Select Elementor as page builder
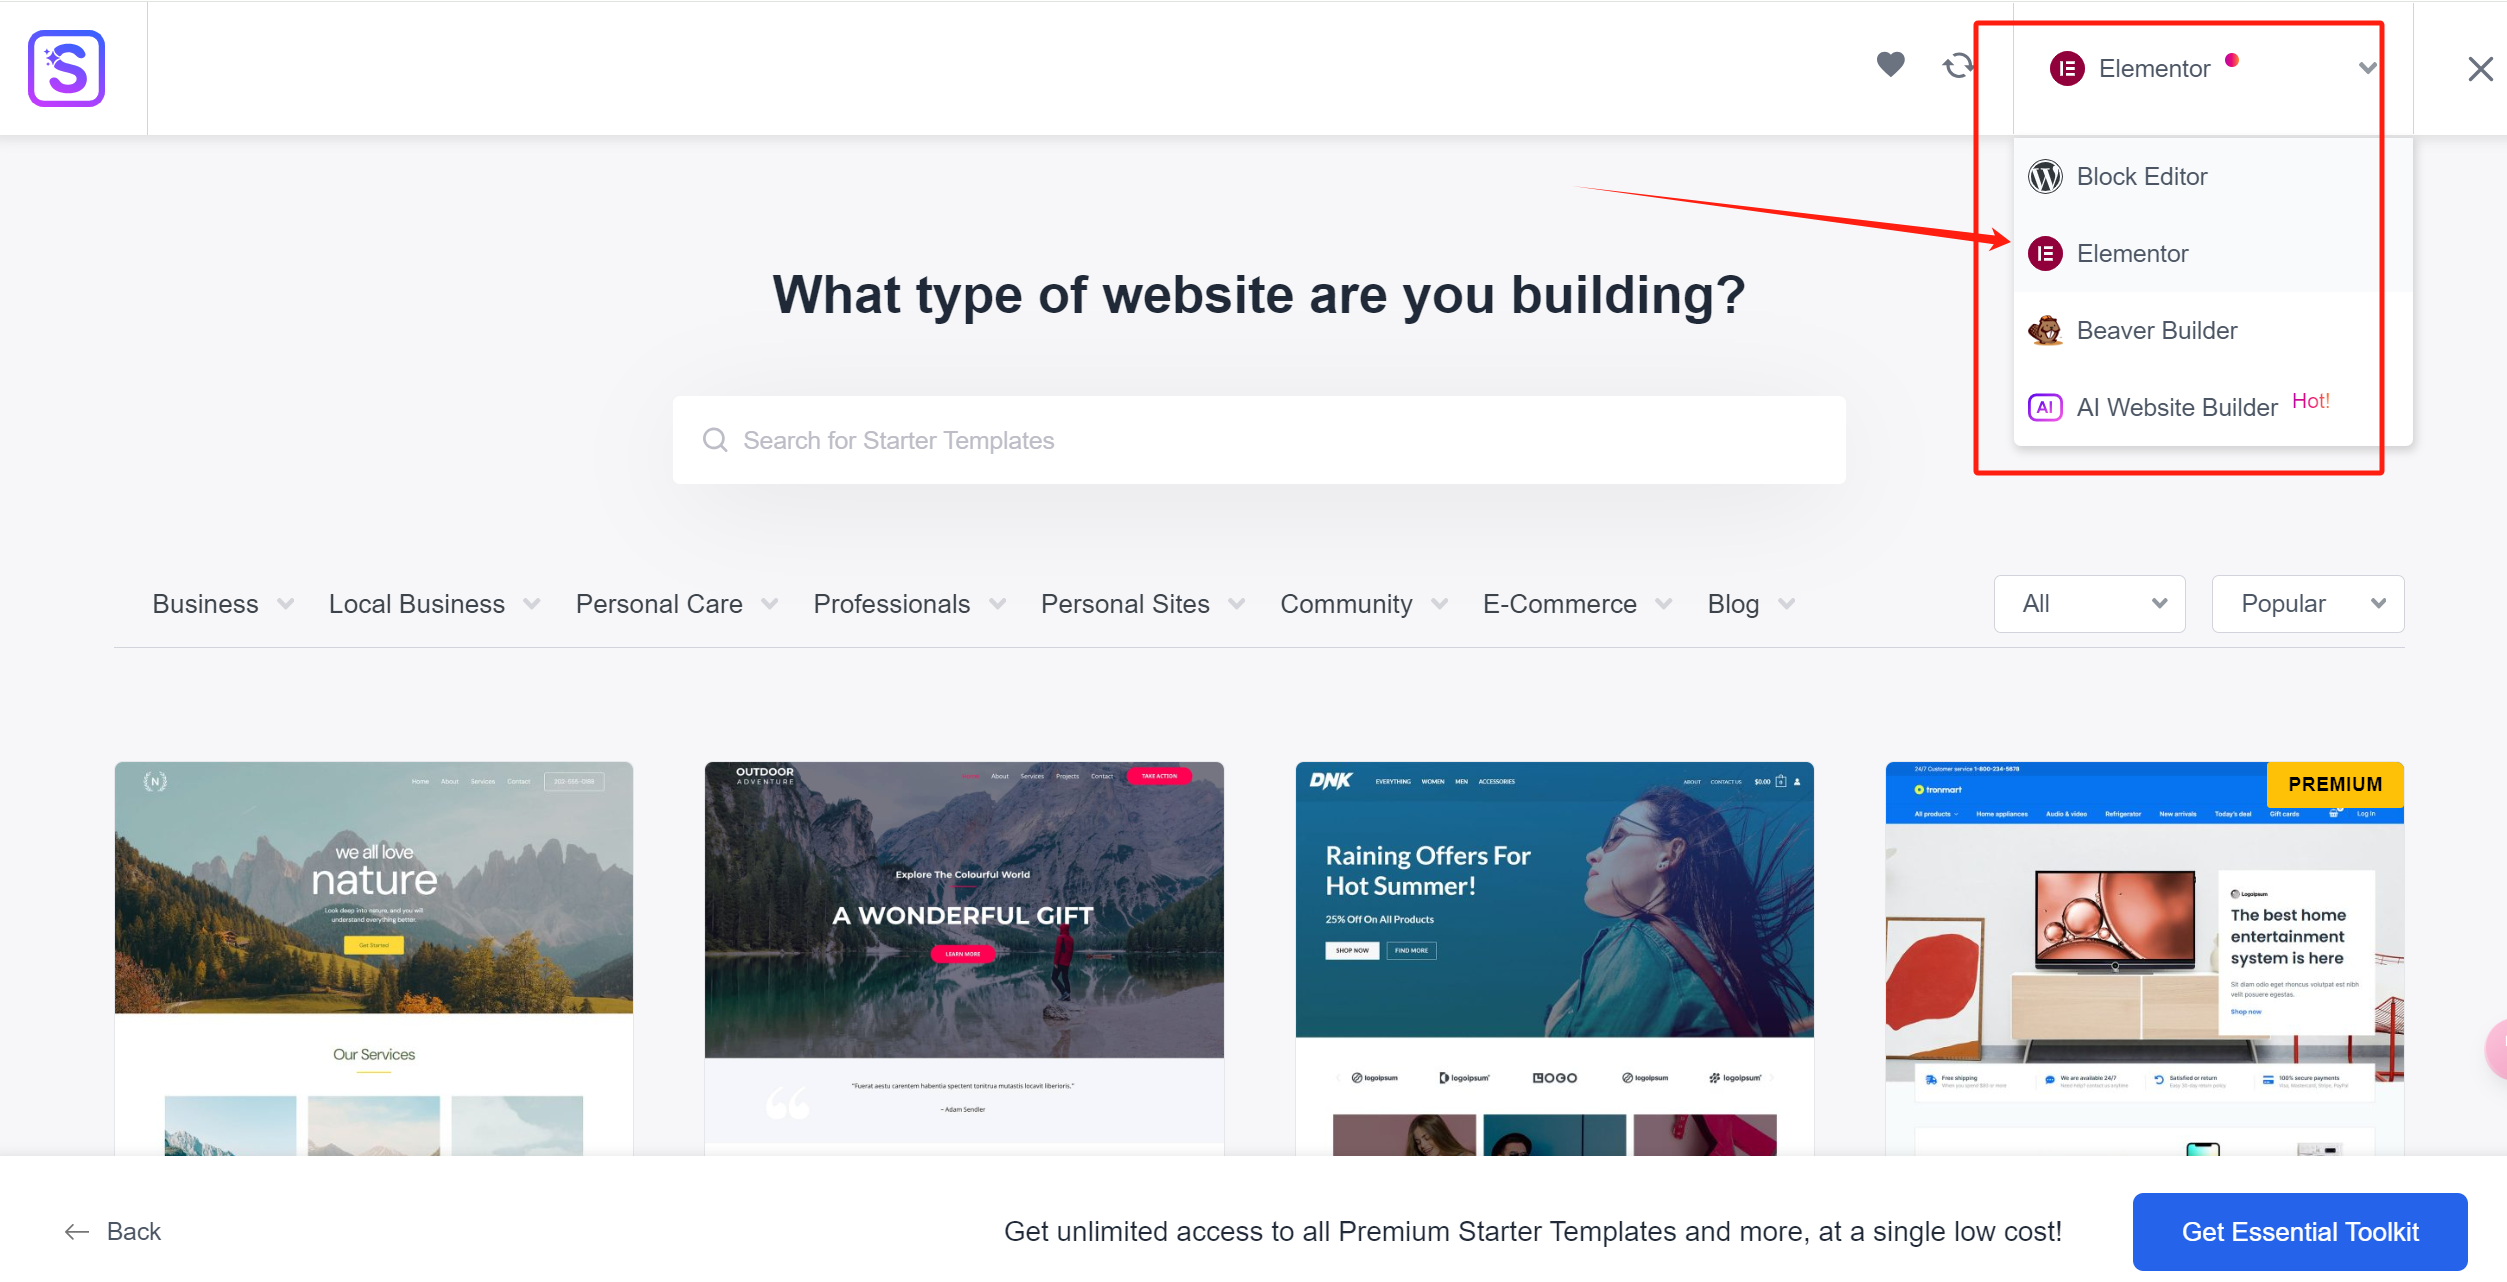The width and height of the screenshot is (2507, 1282). click(2131, 253)
